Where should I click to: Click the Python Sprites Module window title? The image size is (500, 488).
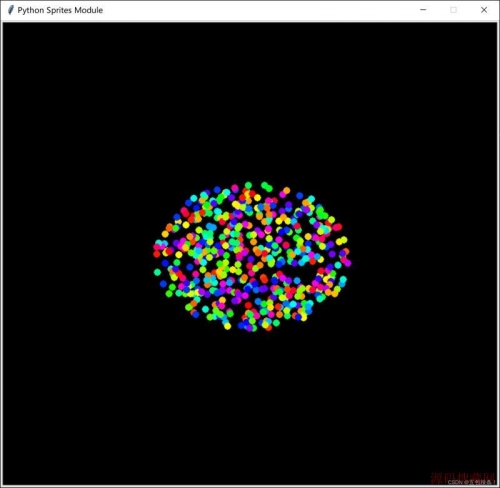60,10
